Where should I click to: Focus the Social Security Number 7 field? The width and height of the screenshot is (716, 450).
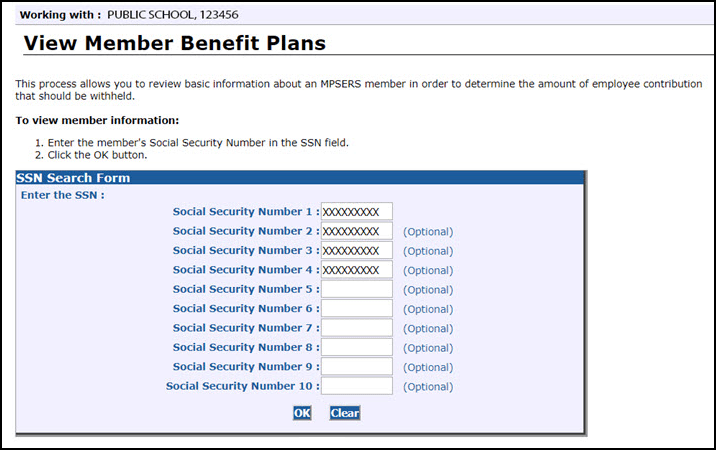click(357, 328)
